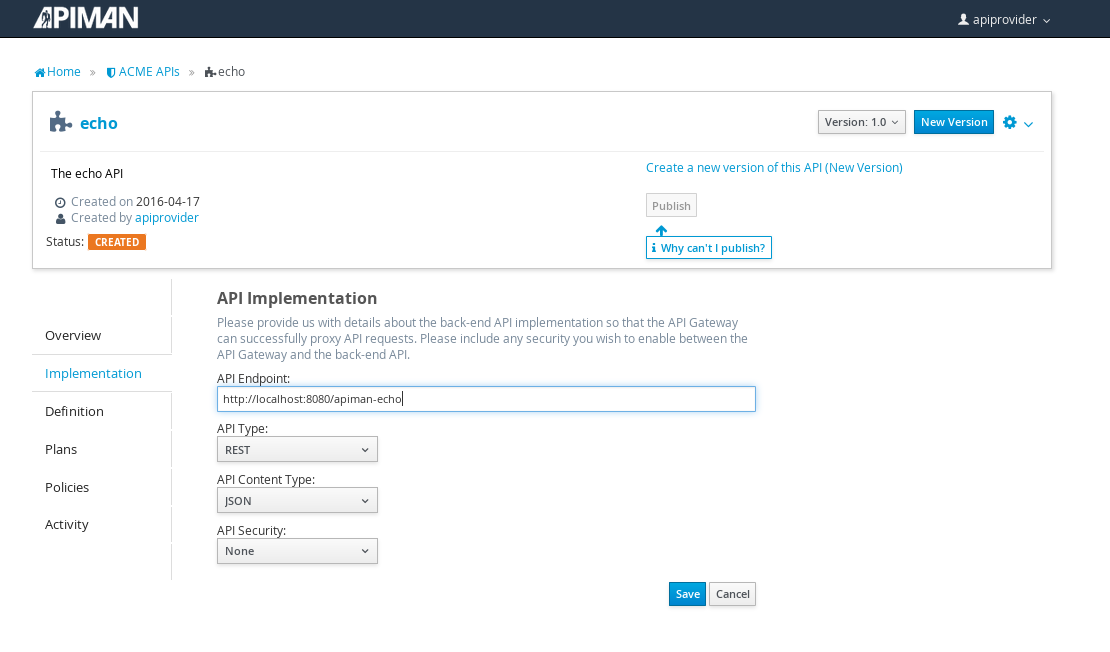Click the 'Why can't I publish?' button
This screenshot has height=652, width=1110.
(x=709, y=248)
